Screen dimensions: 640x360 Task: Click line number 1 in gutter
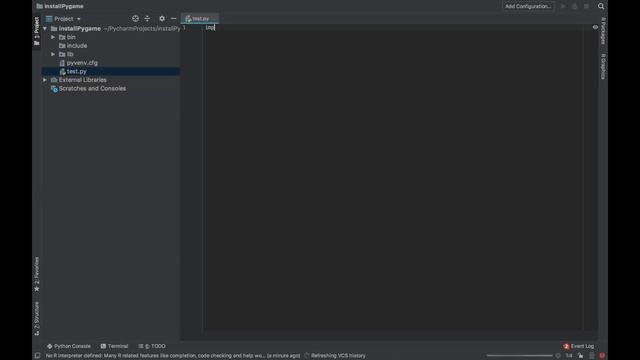coord(184,27)
